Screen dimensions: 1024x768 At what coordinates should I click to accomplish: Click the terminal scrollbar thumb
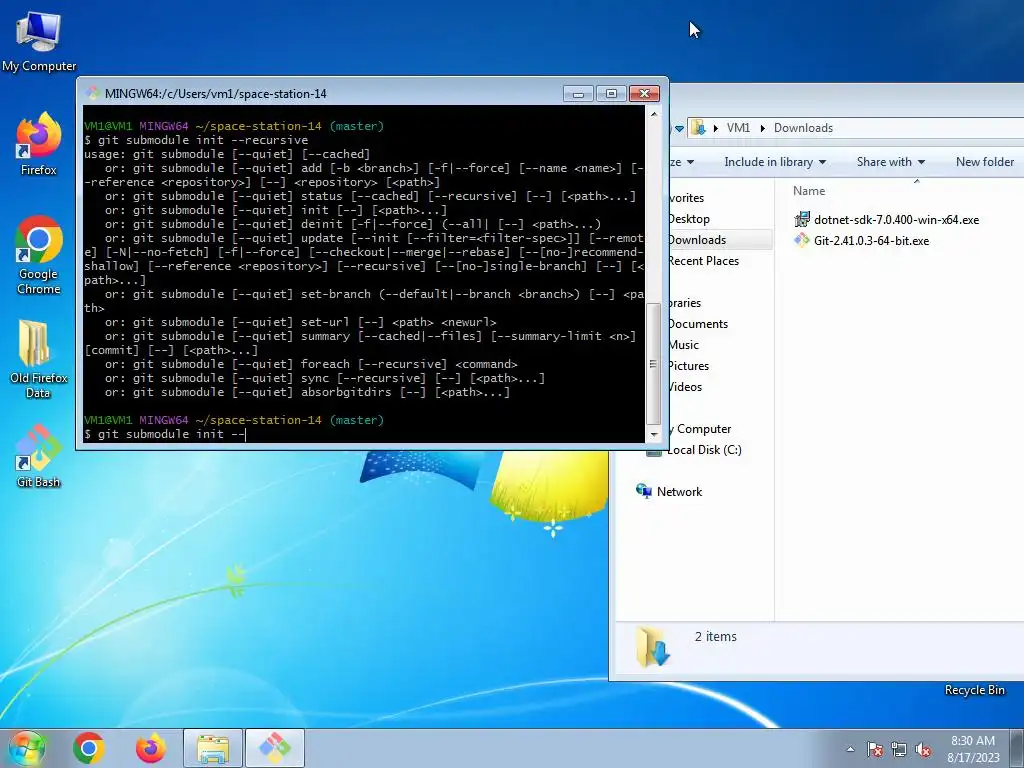point(653,363)
